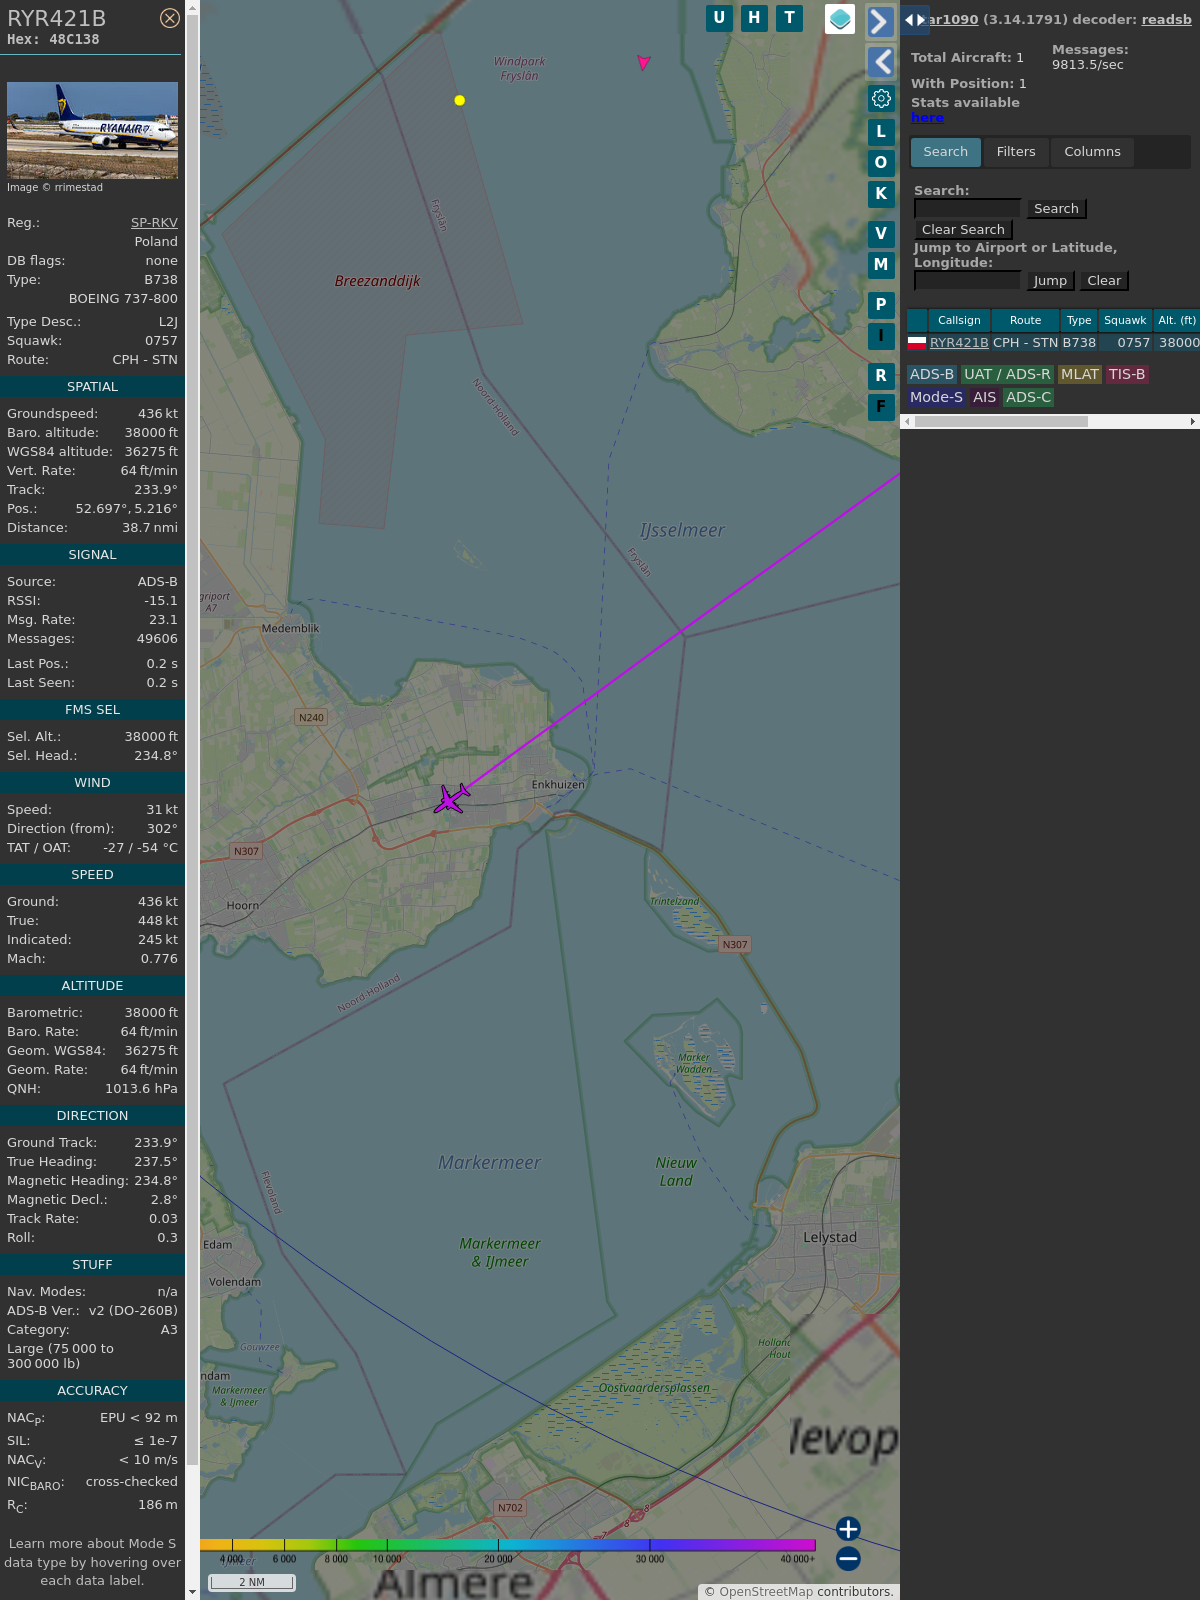Click the altitude color scale bar
Image resolution: width=1200 pixels, height=1600 pixels.
tap(508, 1545)
